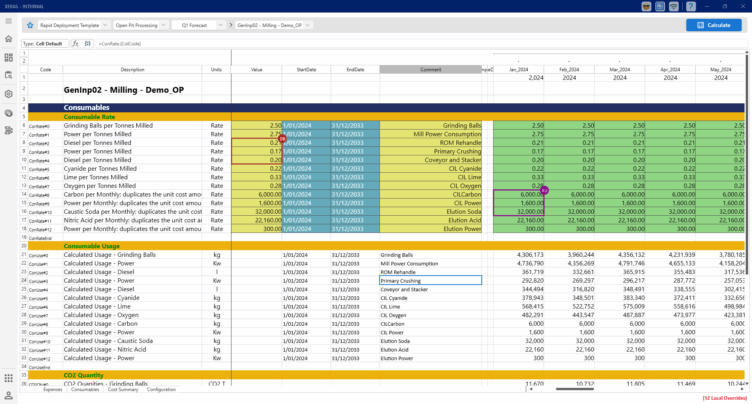Select Apr_2024 value 558,616 in Lime row

point(670,306)
